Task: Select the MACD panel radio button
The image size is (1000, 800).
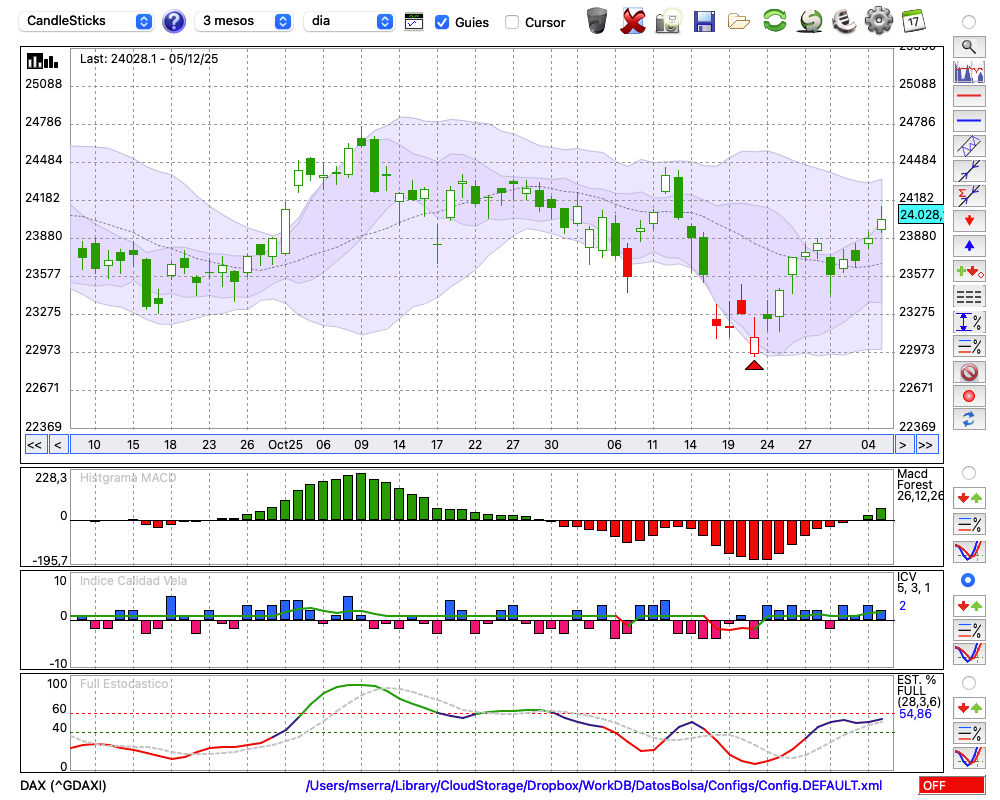Action: [969, 473]
